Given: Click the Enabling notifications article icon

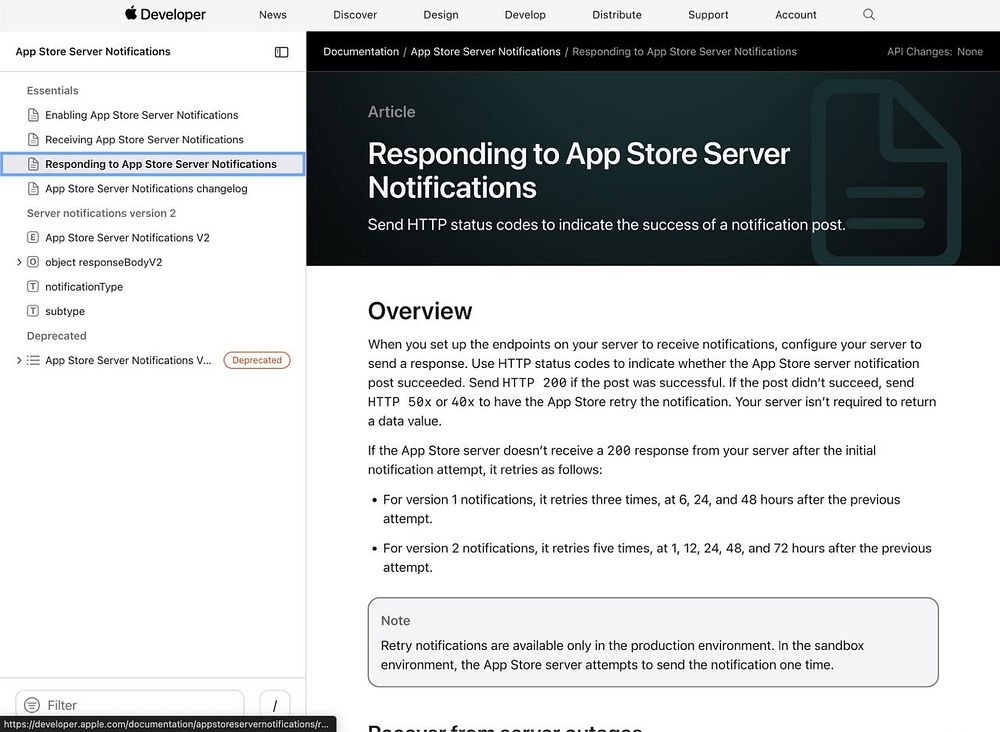Looking at the screenshot, I should (33, 115).
